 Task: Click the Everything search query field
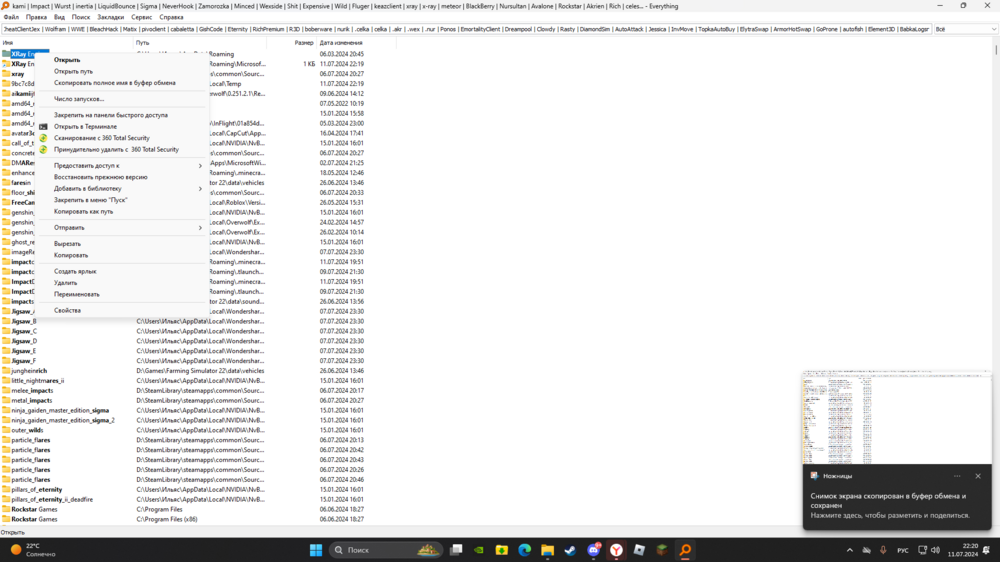(466, 29)
